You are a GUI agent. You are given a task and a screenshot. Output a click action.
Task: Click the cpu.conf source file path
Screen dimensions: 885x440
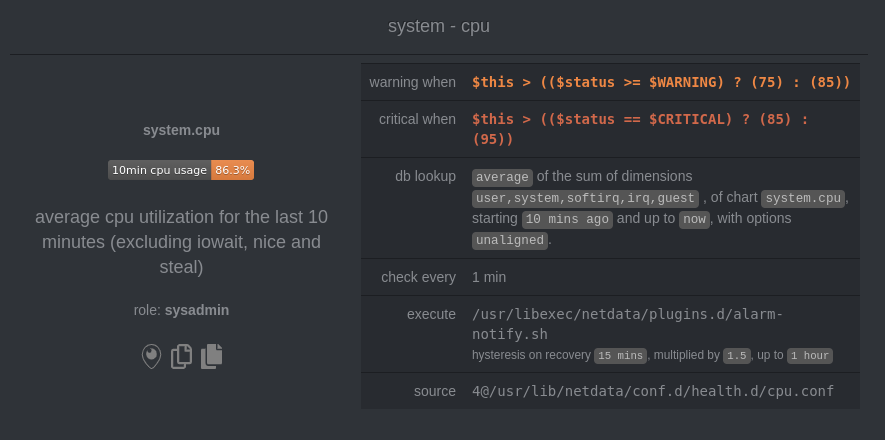tap(653, 391)
